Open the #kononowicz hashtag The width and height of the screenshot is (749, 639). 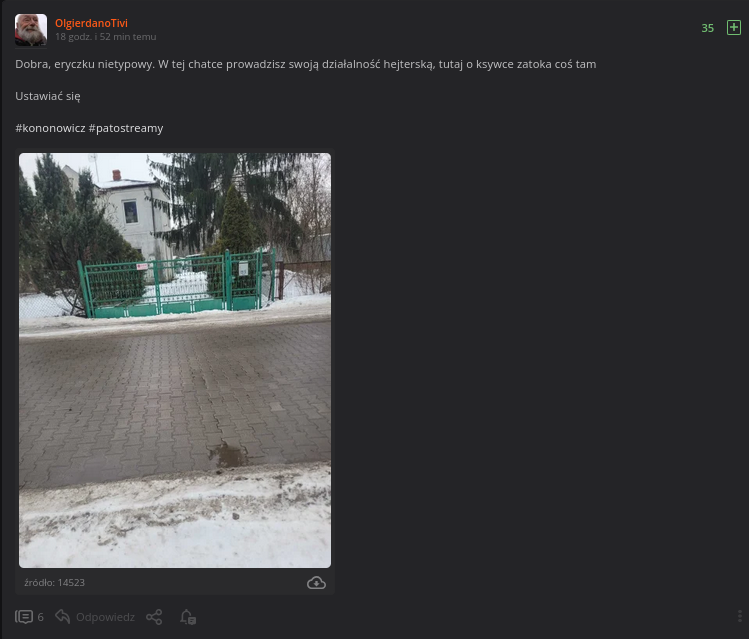tap(50, 128)
